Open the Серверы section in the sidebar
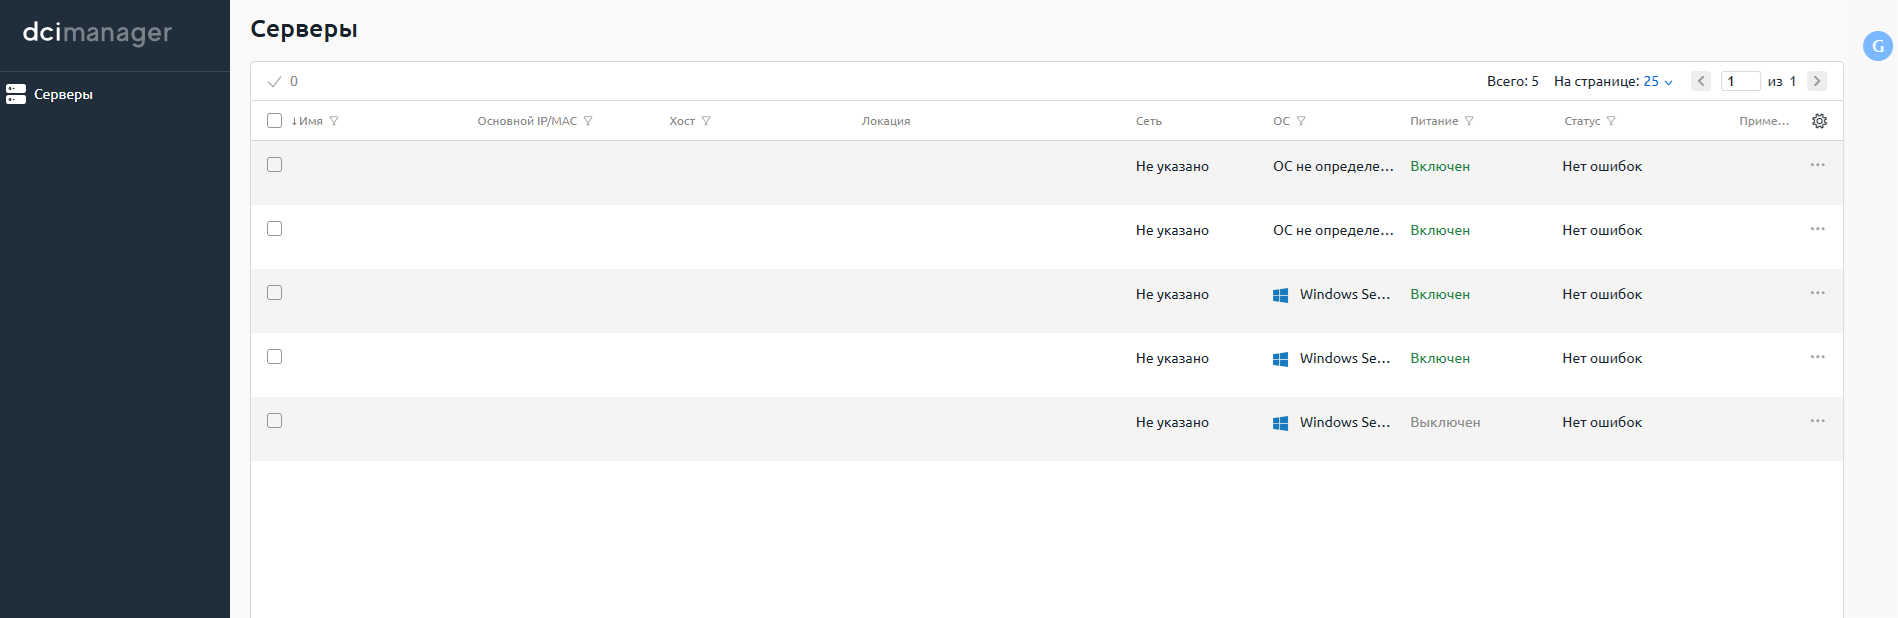The height and width of the screenshot is (618, 1898). [x=115, y=94]
